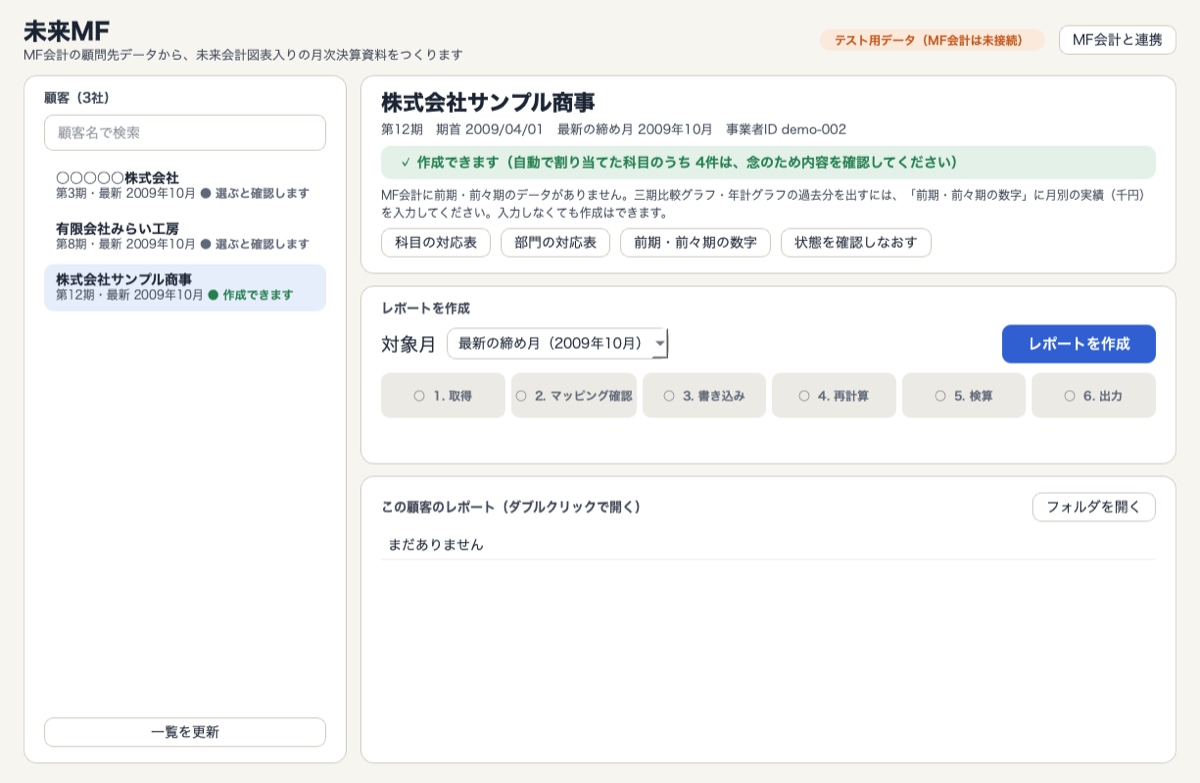1200x783 pixels.
Task: Click the テスト用データ status badge
Action: (932, 40)
